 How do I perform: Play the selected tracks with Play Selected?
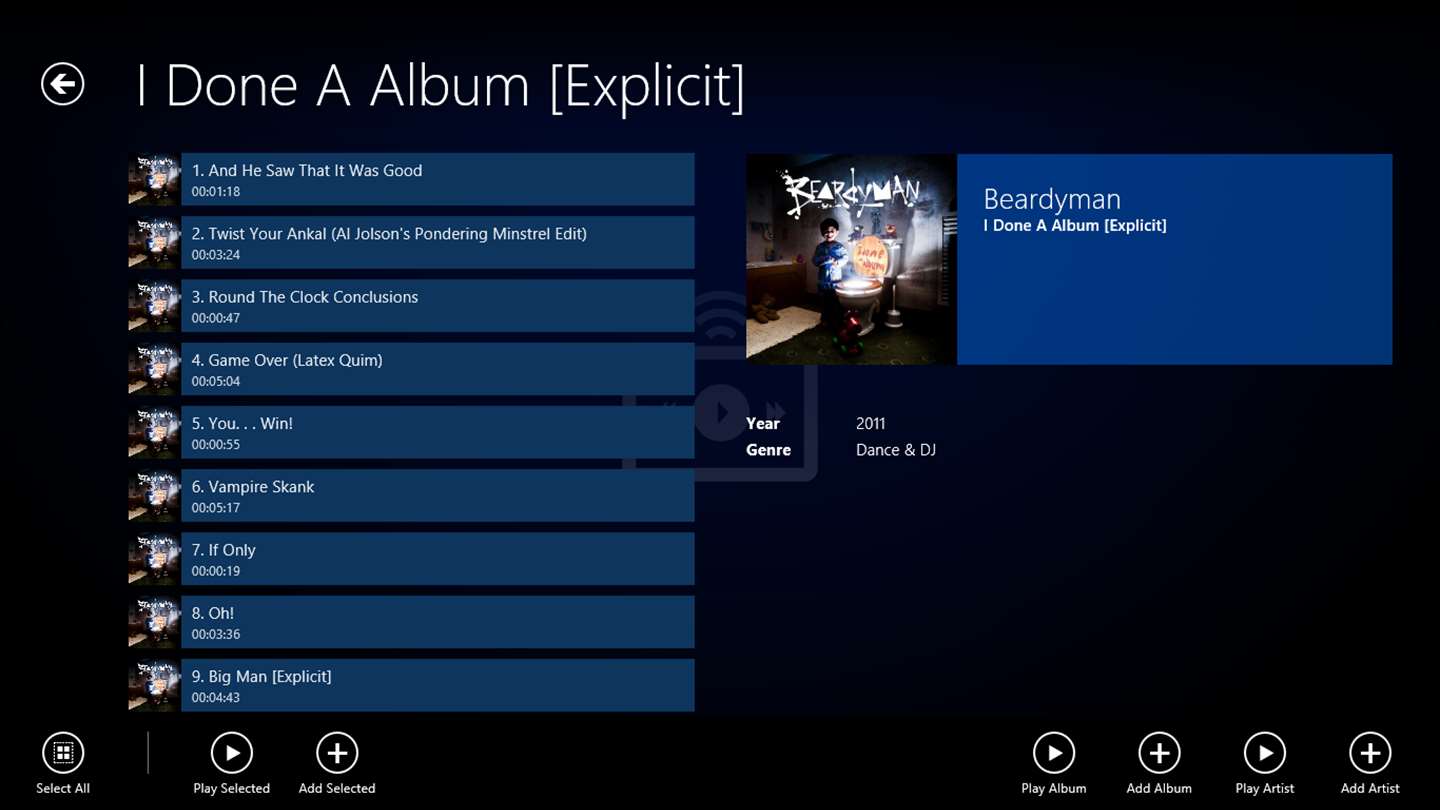(232, 753)
